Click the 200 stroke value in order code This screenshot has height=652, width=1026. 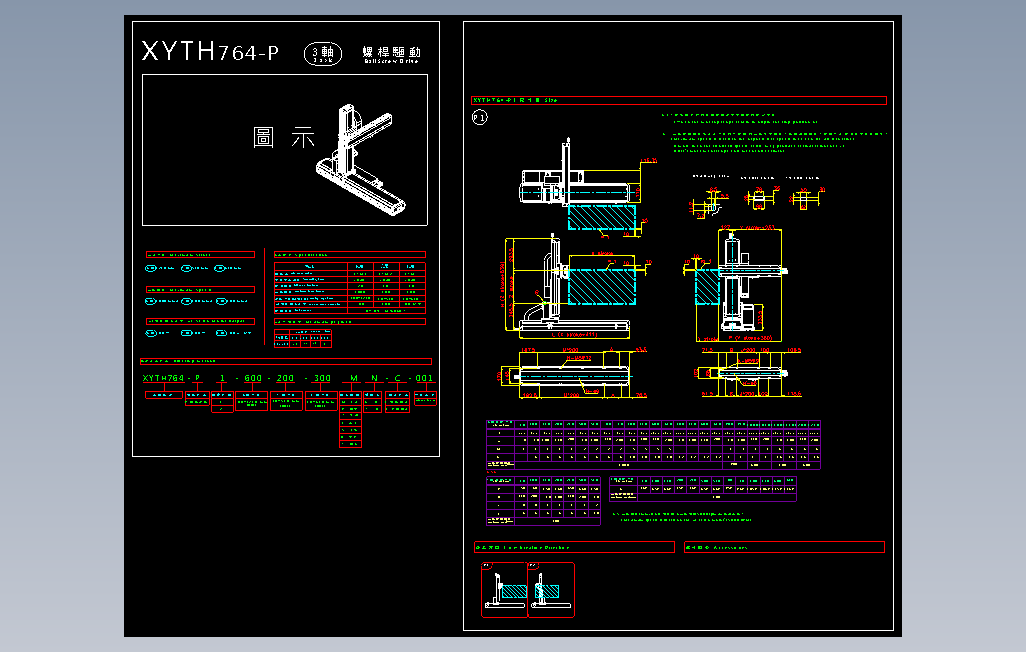pos(285,378)
